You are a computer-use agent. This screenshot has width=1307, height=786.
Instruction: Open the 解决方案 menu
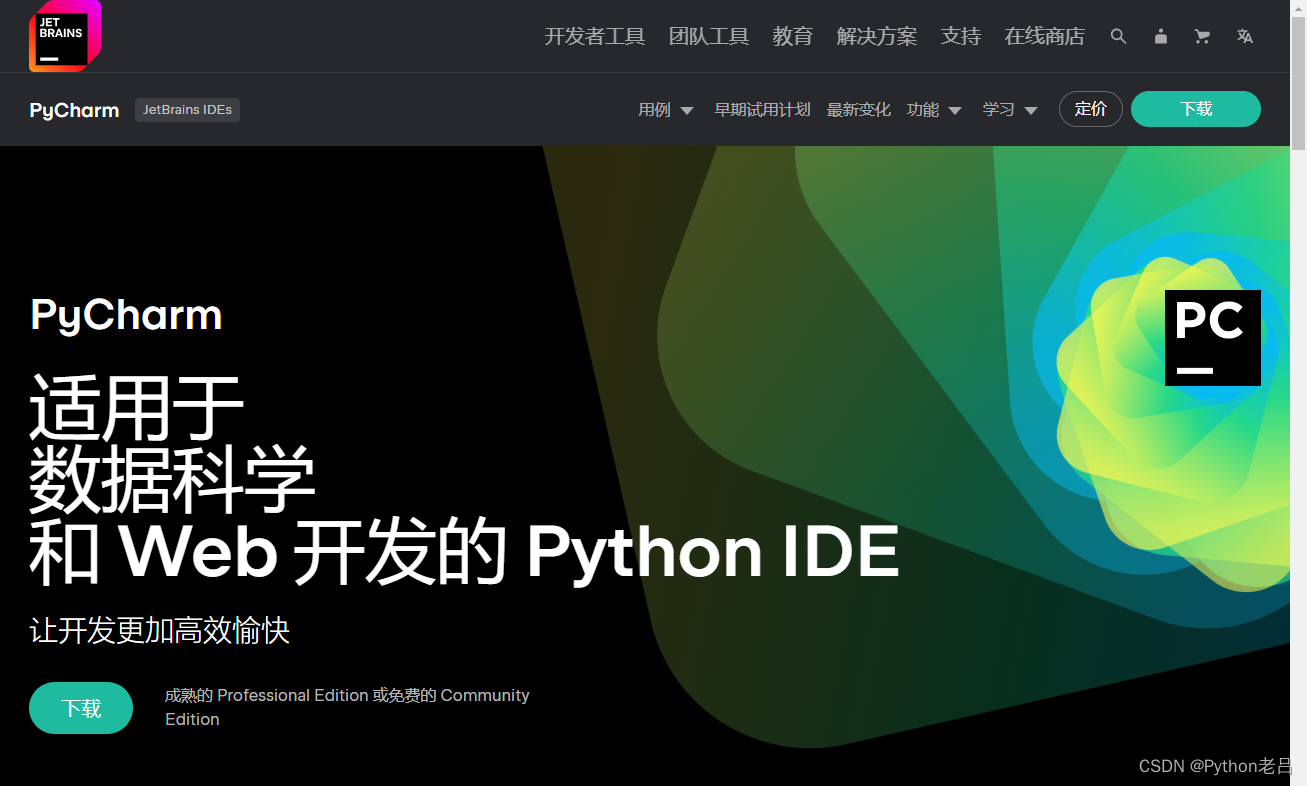point(877,37)
